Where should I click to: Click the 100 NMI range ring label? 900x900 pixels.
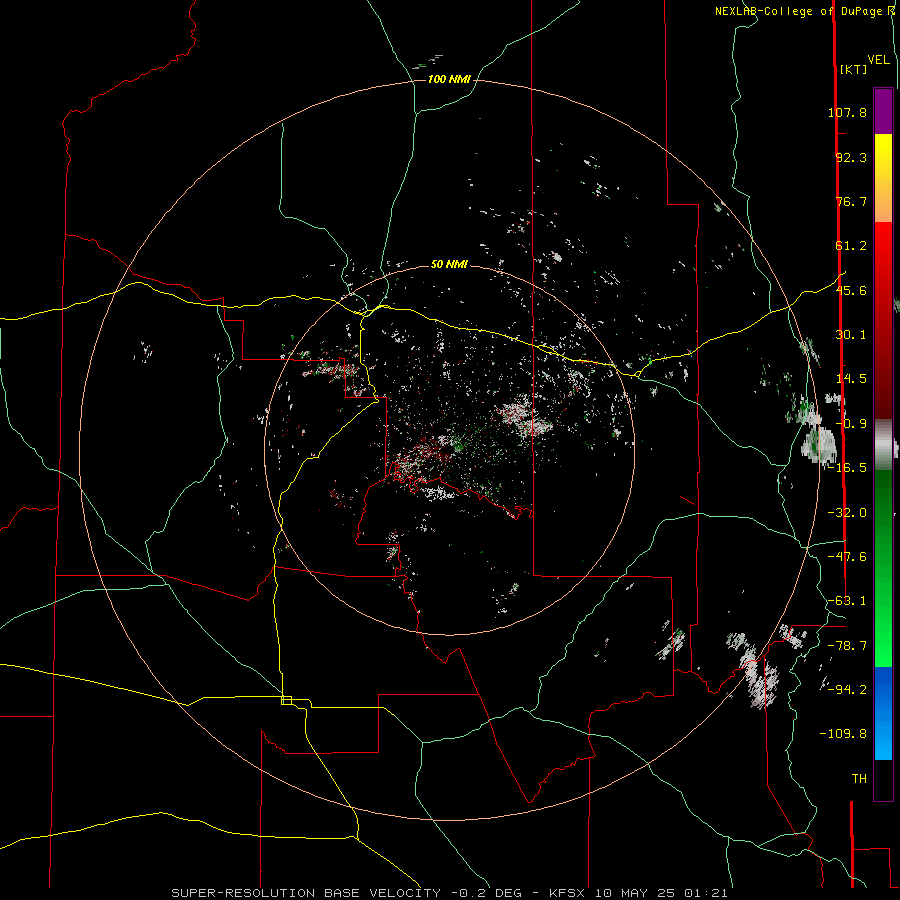449,79
